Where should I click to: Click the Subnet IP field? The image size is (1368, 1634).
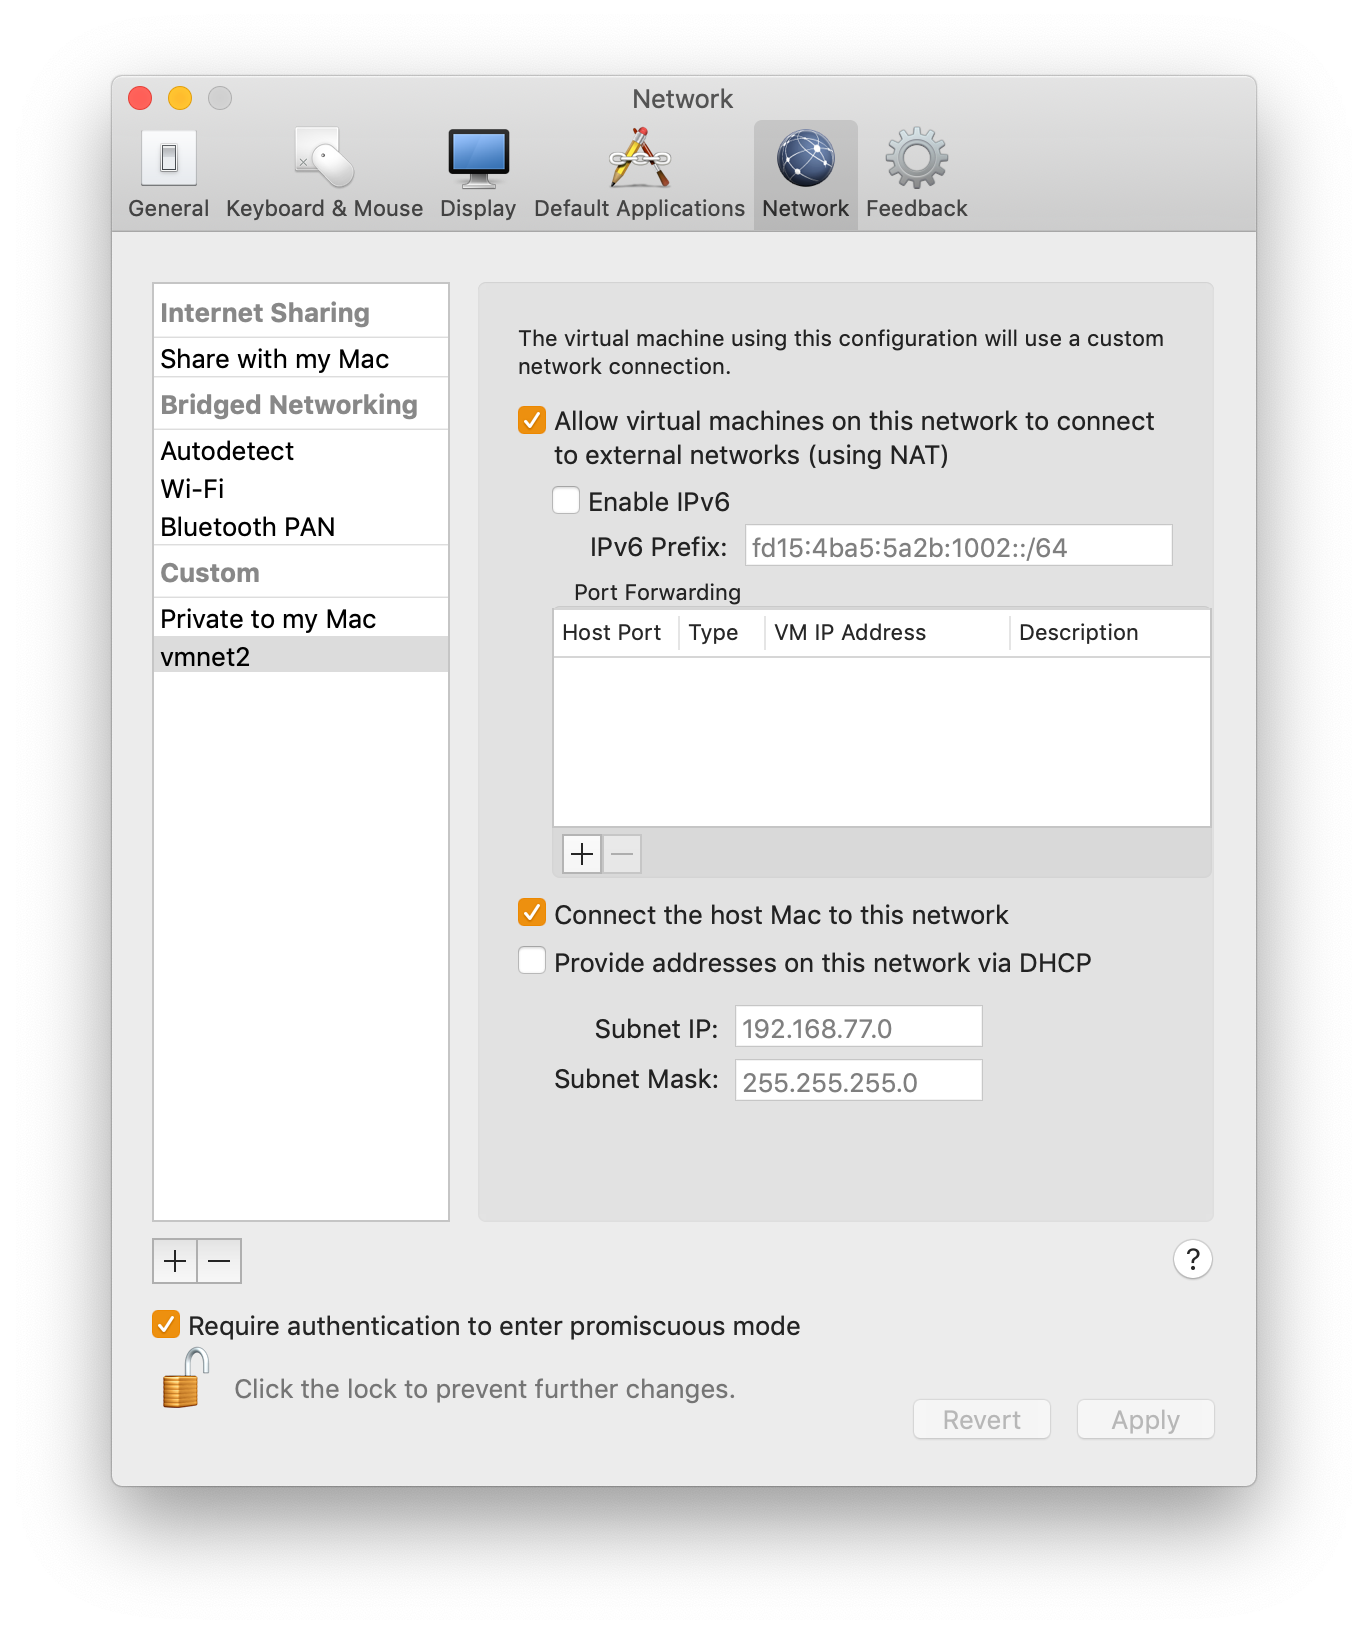859,1027
